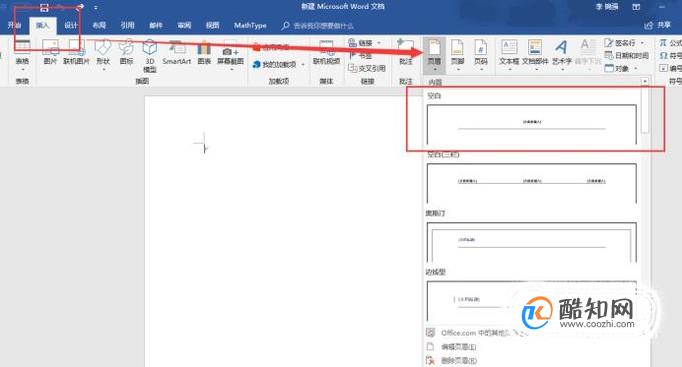
Task: Open the Page Number (页码) menu
Action: [481, 55]
